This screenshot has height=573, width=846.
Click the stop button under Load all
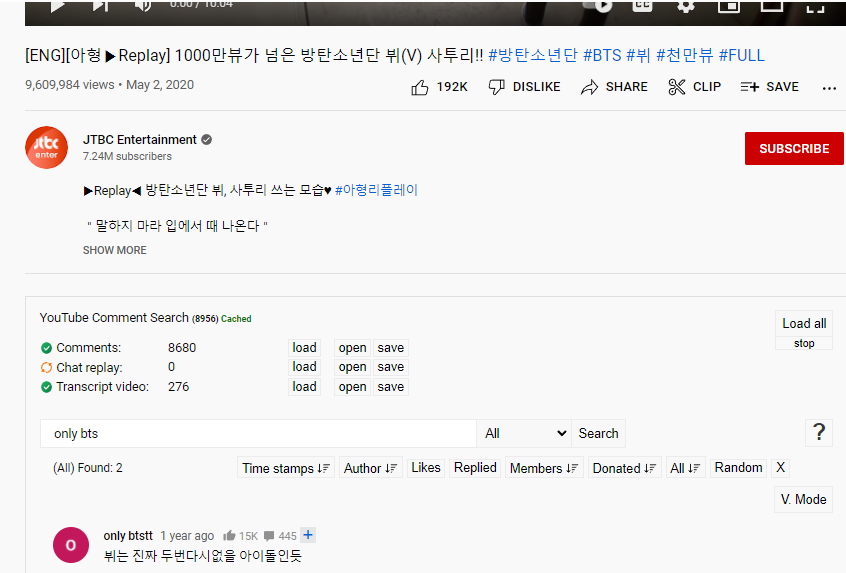pos(804,343)
